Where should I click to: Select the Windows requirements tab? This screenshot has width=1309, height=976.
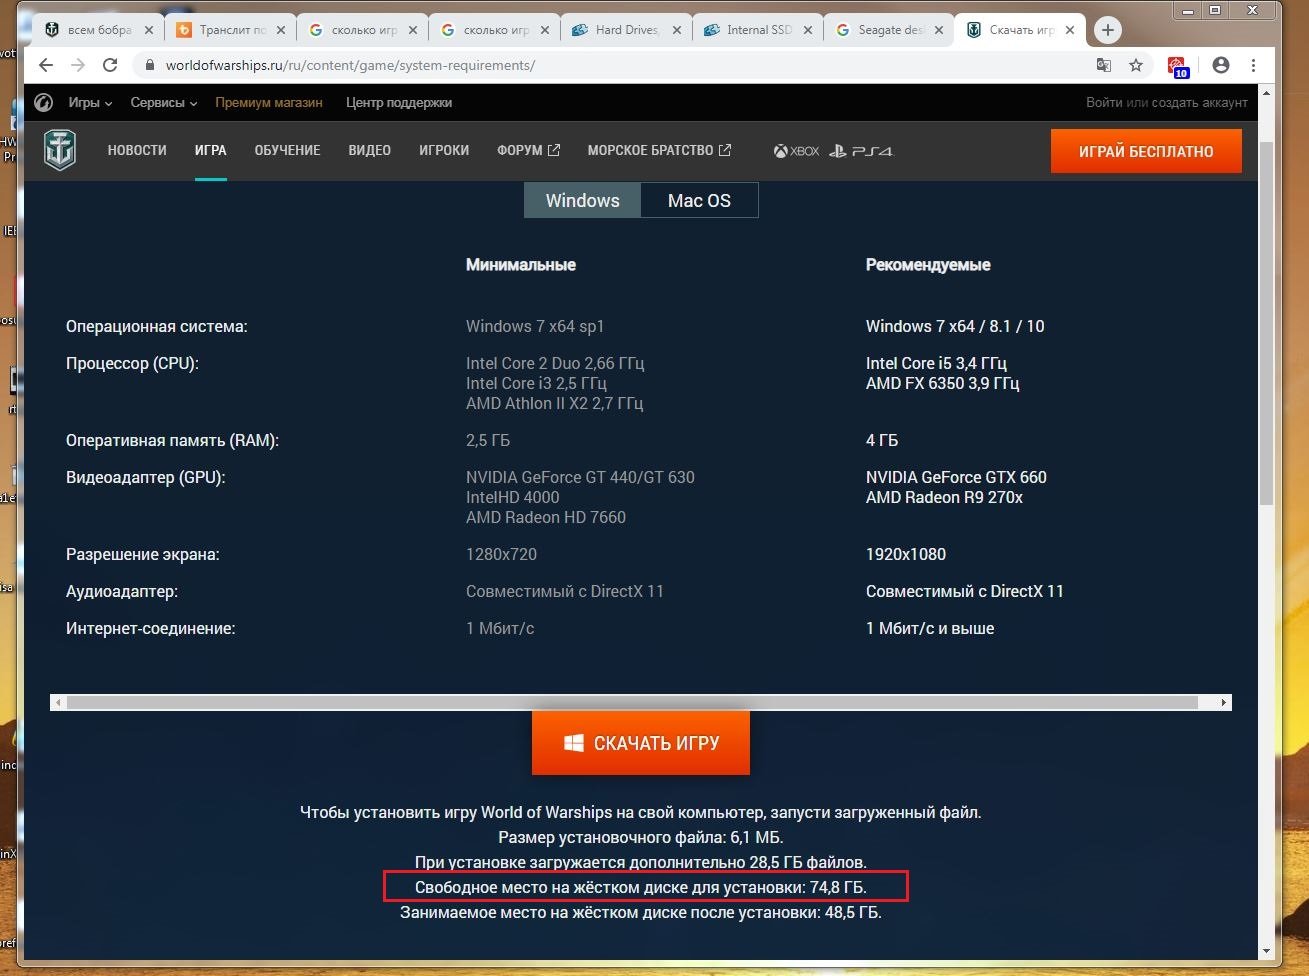tap(582, 200)
